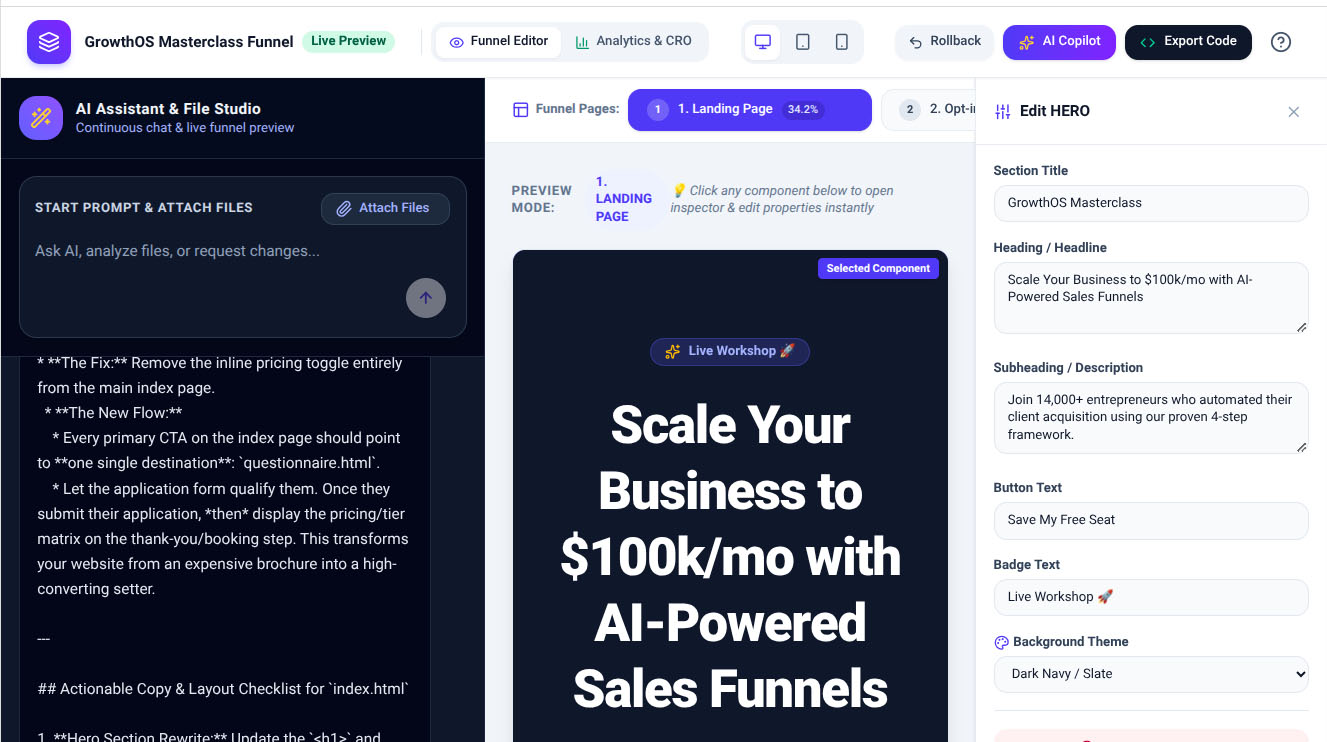The width and height of the screenshot is (1327, 742).
Task: Open the Background Theme dropdown
Action: [x=1151, y=674]
